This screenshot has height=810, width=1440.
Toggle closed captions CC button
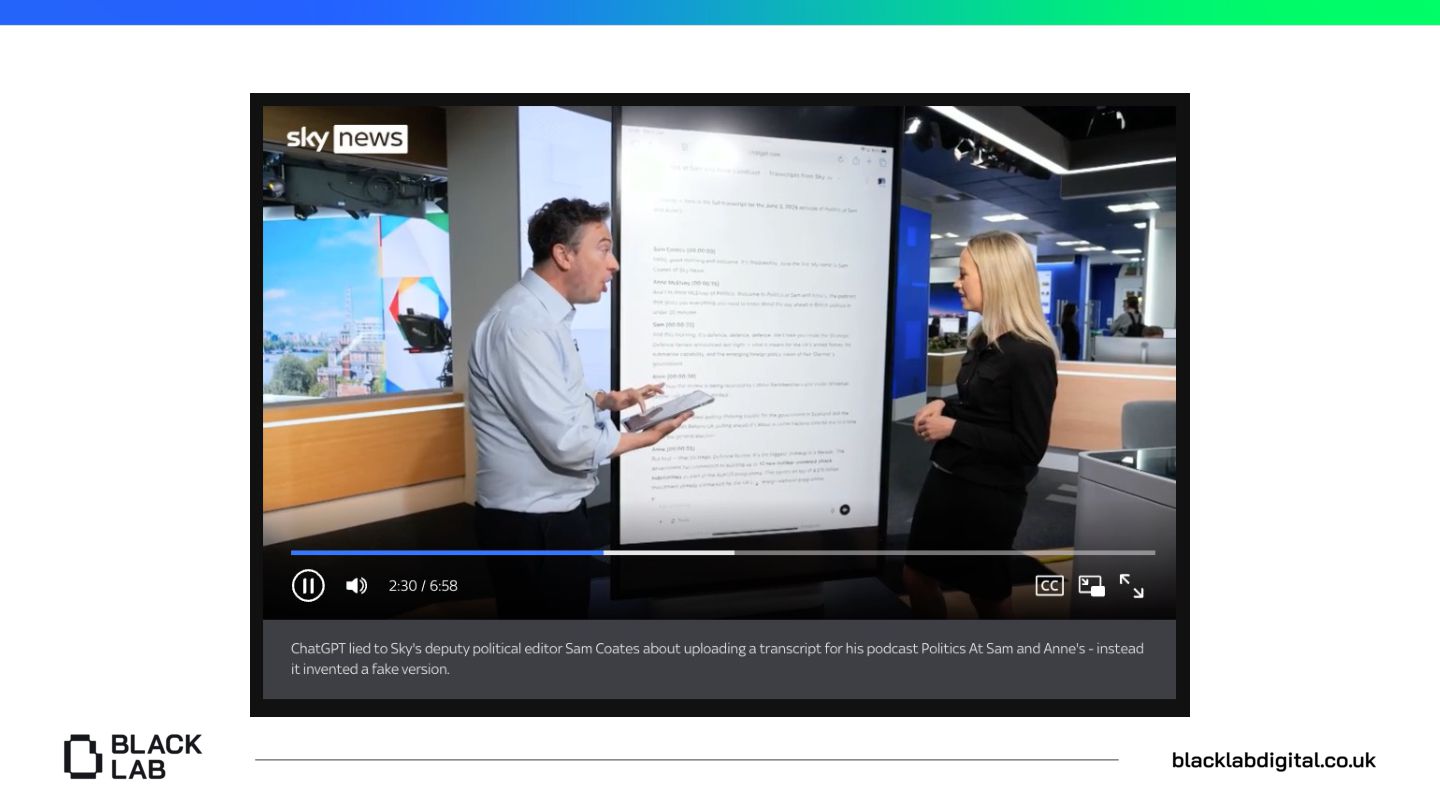click(x=1049, y=586)
